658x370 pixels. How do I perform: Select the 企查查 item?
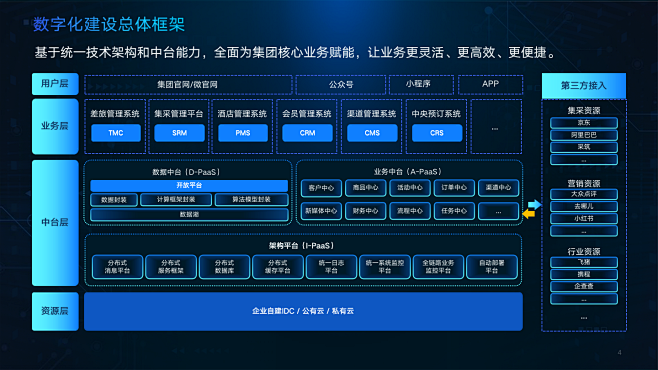coord(584,287)
